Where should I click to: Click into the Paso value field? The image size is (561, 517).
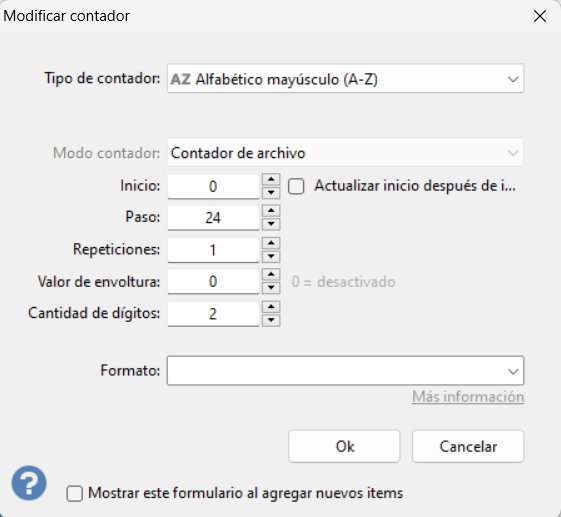click(x=213, y=218)
